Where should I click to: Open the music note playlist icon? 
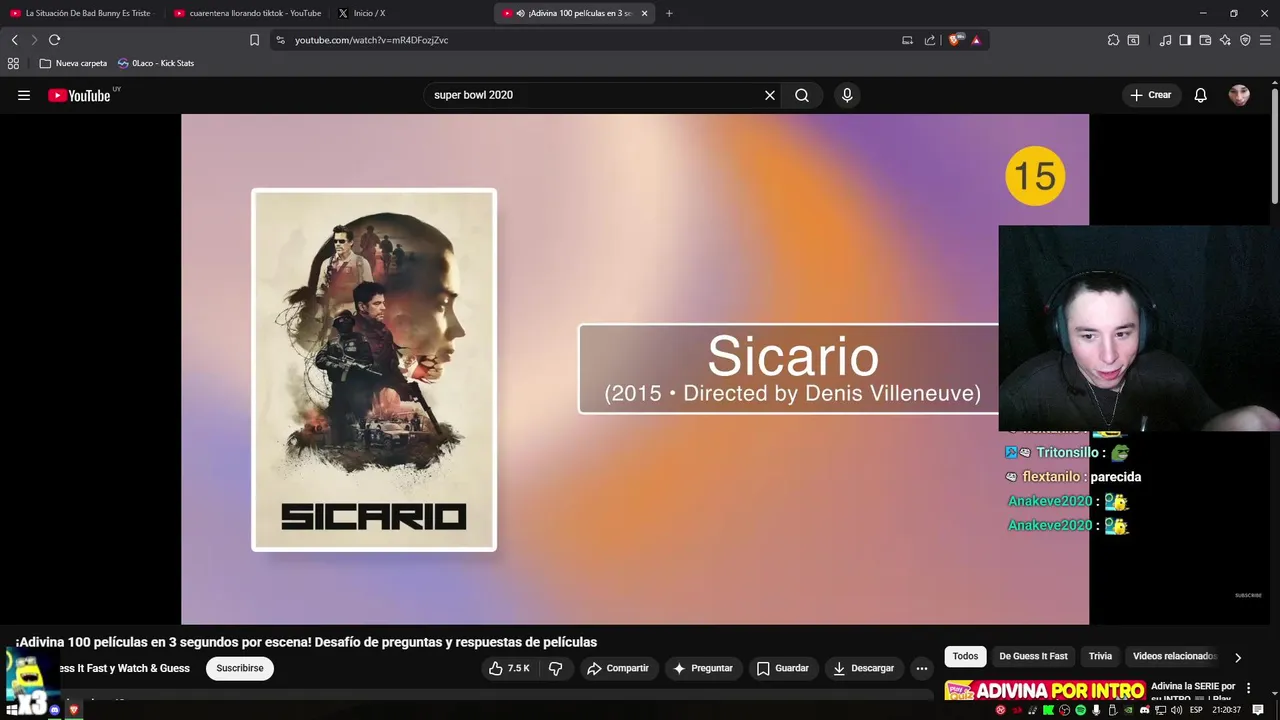1165,40
